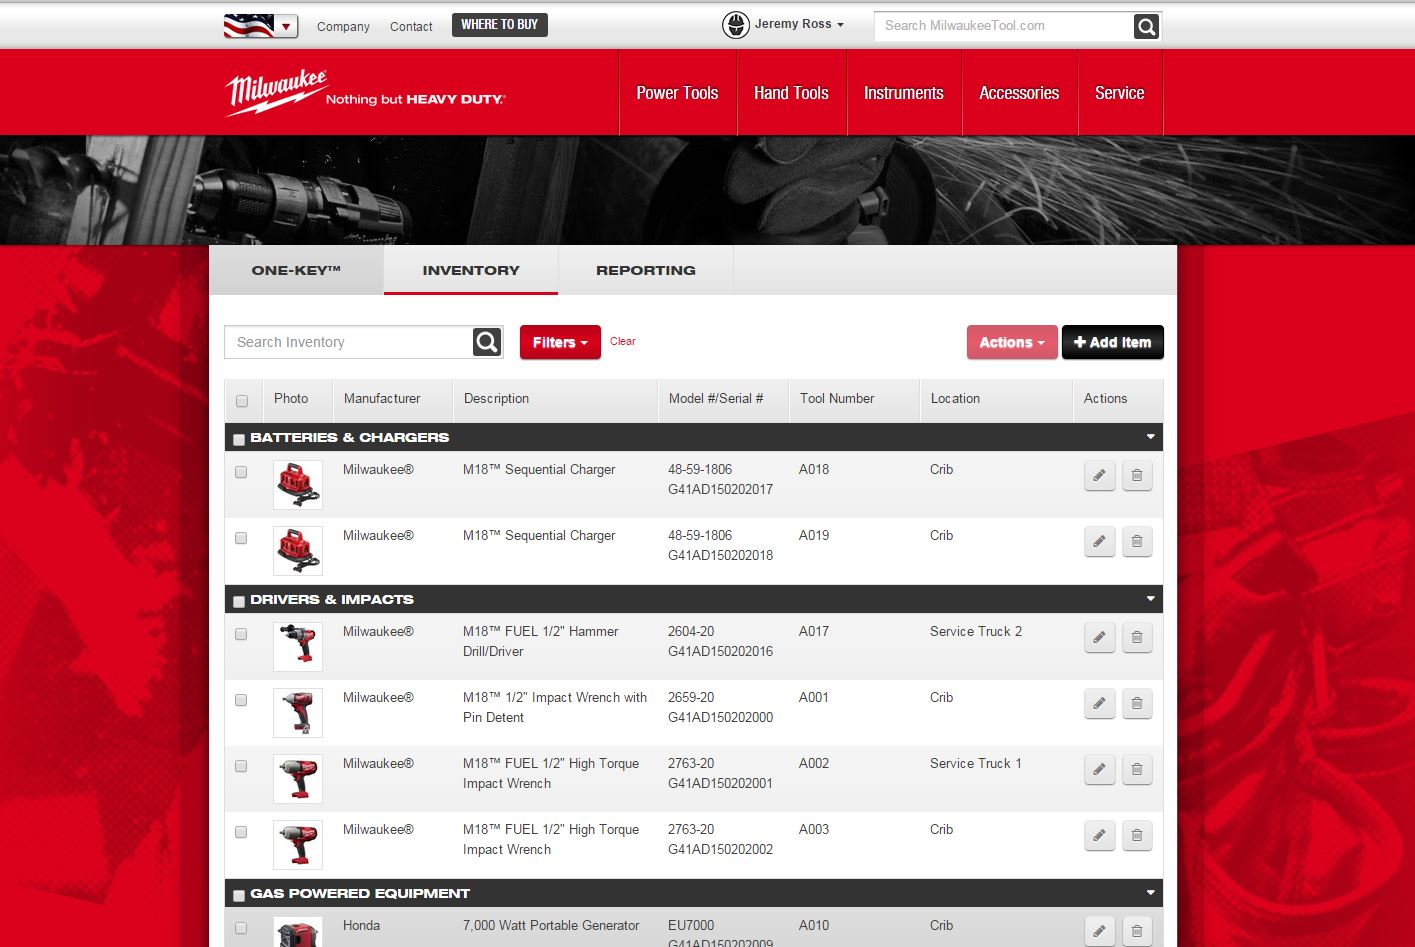The width and height of the screenshot is (1415, 947).
Task: Collapse the Gas Powered Equipment section arrow
Action: [x=1150, y=893]
